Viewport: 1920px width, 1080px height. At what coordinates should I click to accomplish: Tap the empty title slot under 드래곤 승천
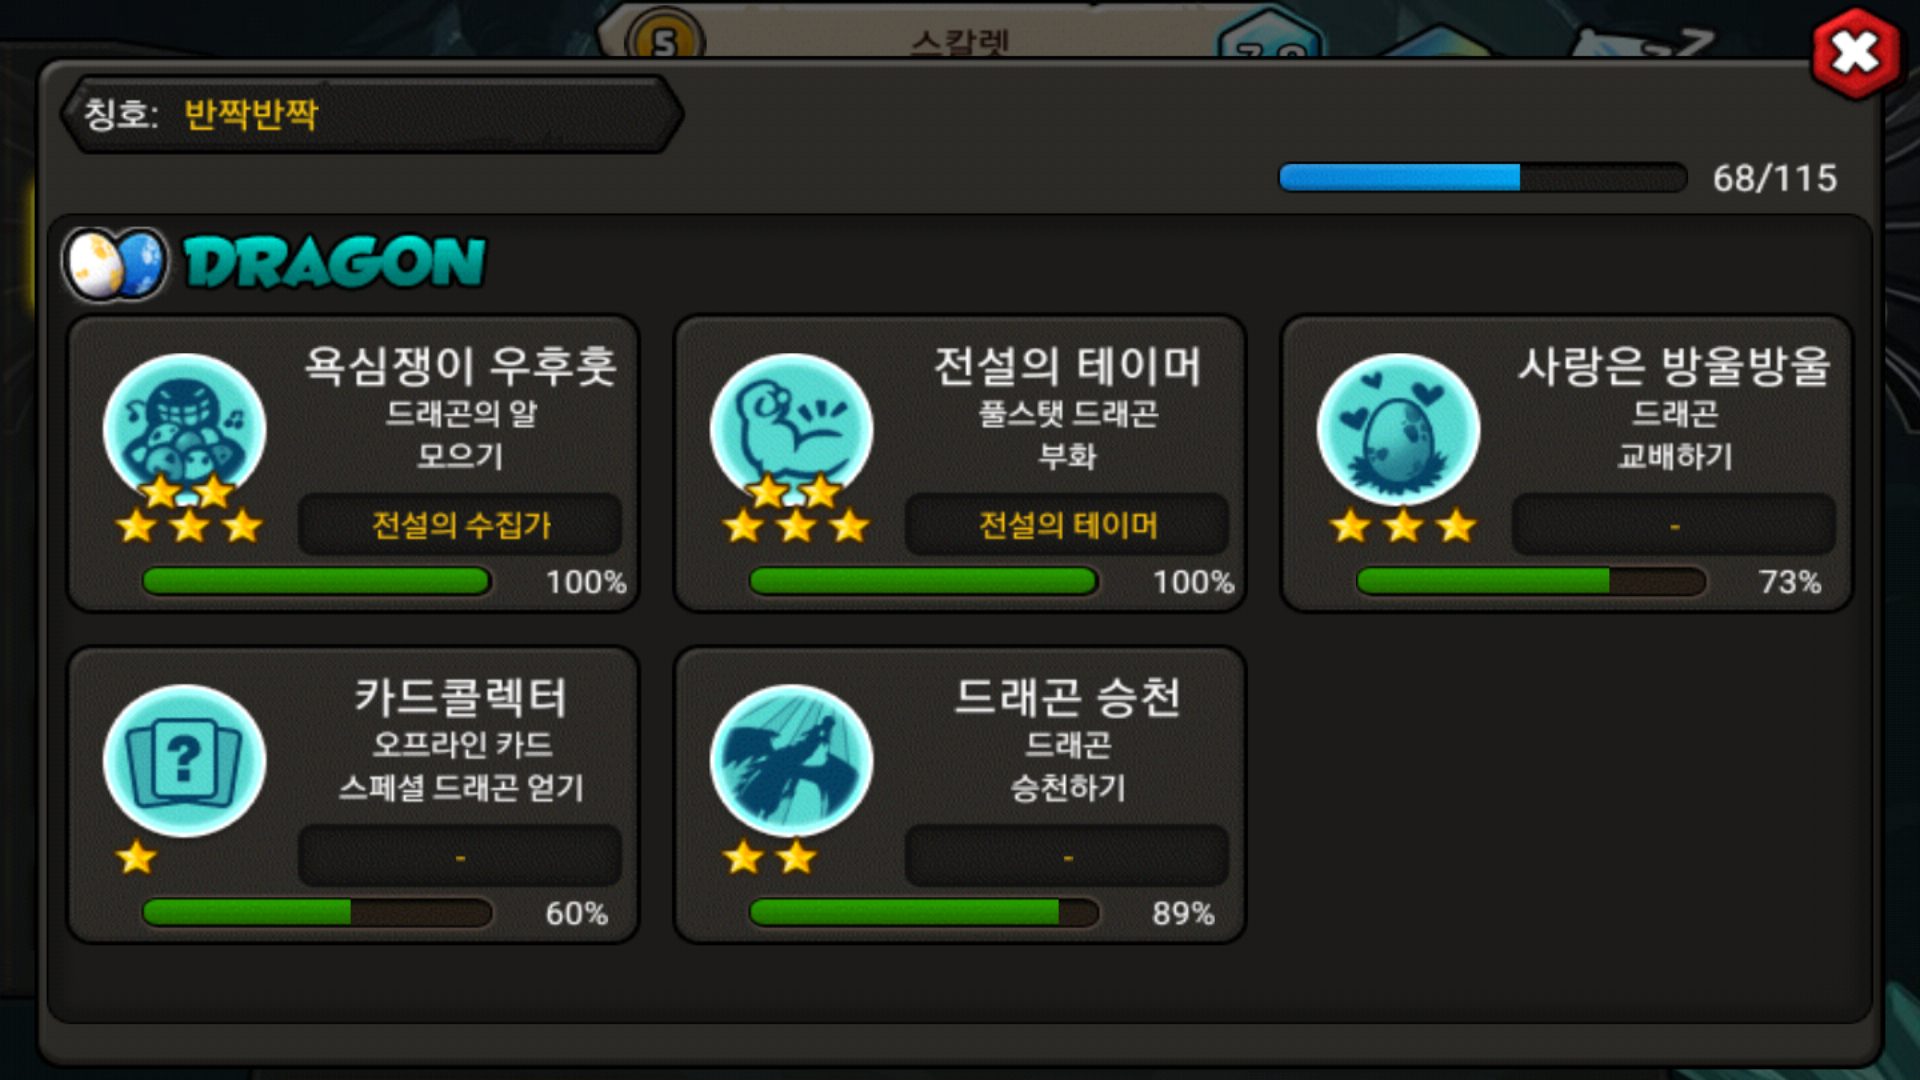(x=1067, y=856)
